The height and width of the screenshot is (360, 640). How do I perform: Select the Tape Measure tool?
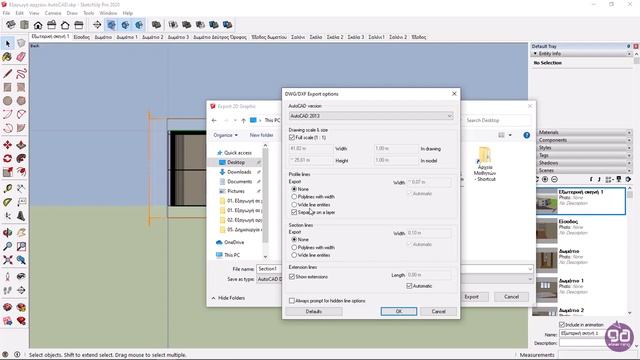pyautogui.click(x=7, y=189)
